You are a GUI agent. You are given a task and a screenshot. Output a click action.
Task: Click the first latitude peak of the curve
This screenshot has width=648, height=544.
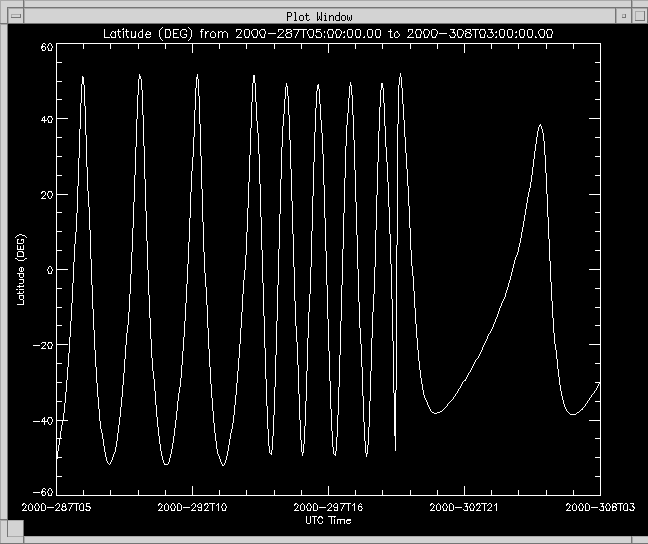pos(83,76)
